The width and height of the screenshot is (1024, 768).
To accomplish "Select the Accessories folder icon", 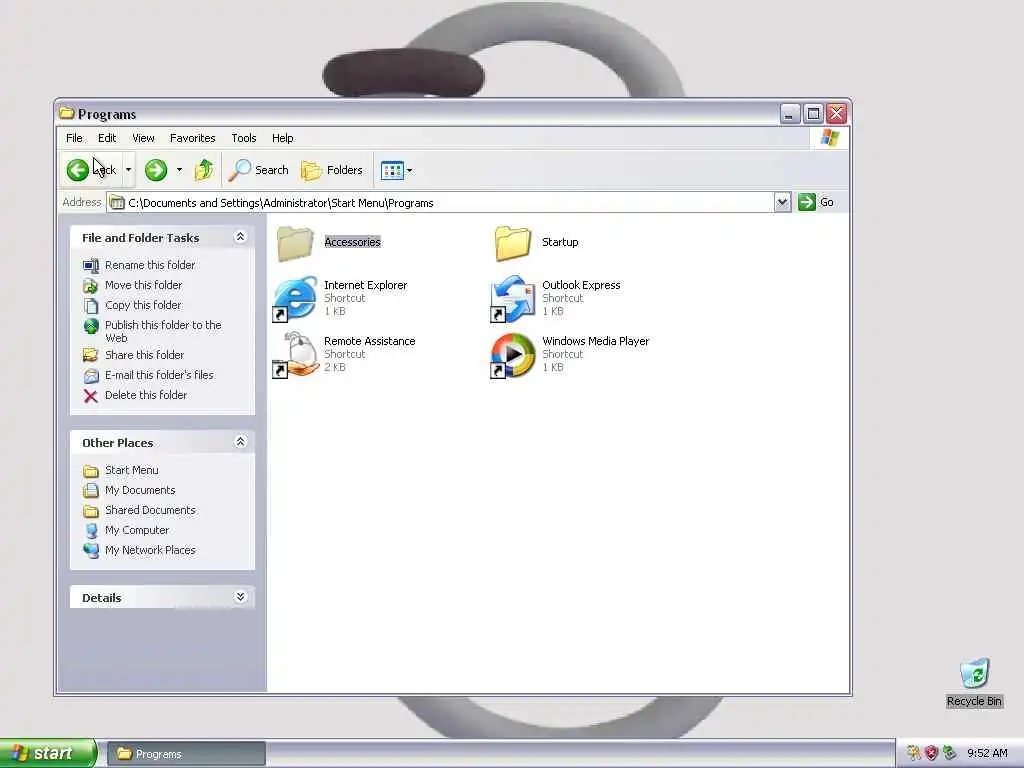I will click(x=295, y=243).
